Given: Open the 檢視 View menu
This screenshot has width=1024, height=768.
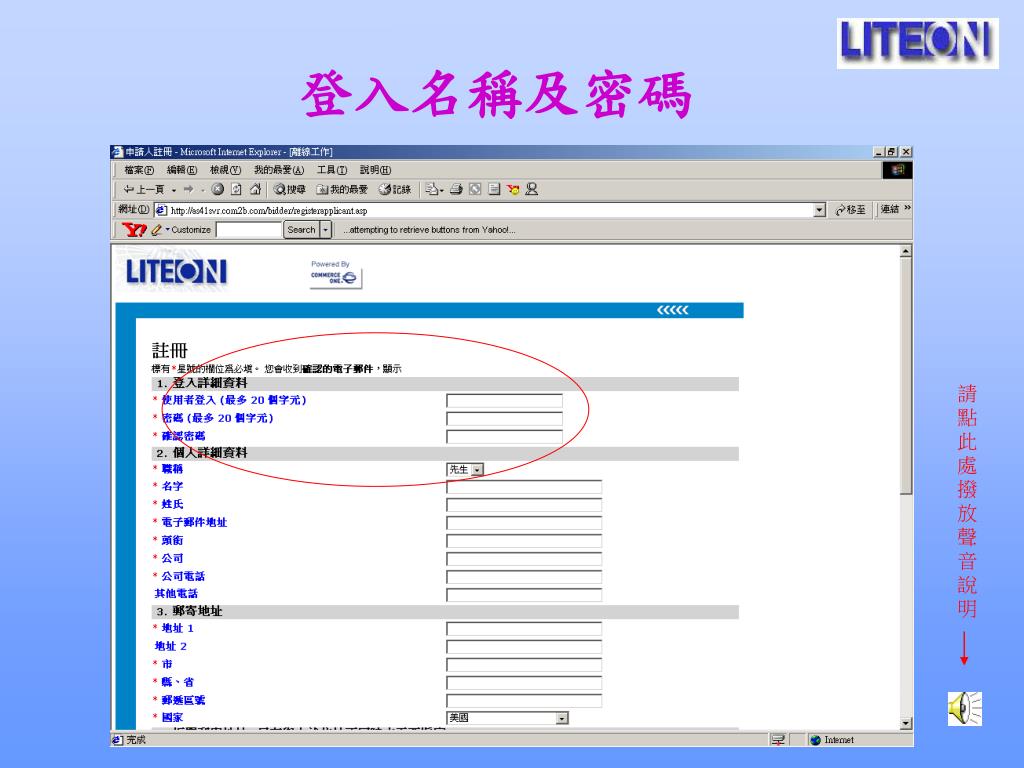Looking at the screenshot, I should pos(225,170).
